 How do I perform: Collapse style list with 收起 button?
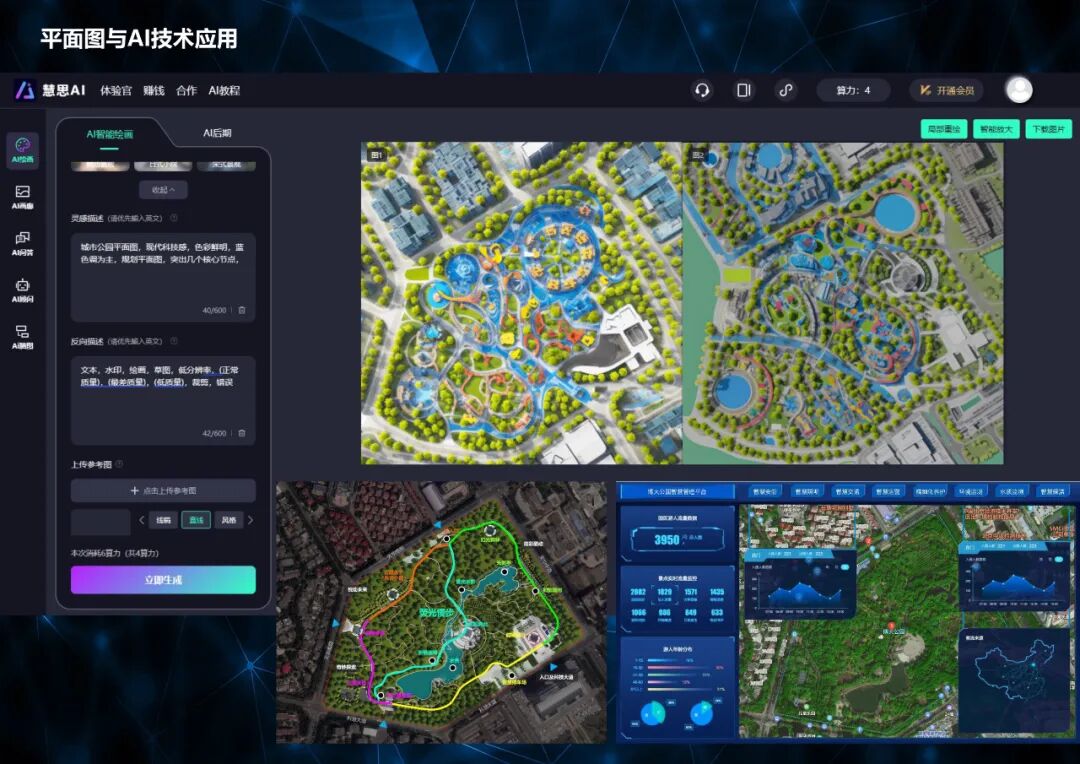pos(163,189)
